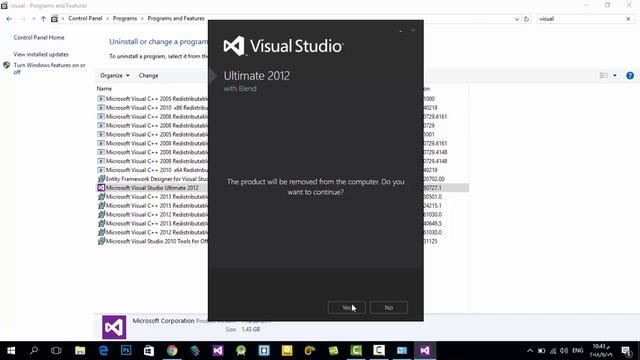Click the Control Panel breadcrumb

[x=85, y=18]
